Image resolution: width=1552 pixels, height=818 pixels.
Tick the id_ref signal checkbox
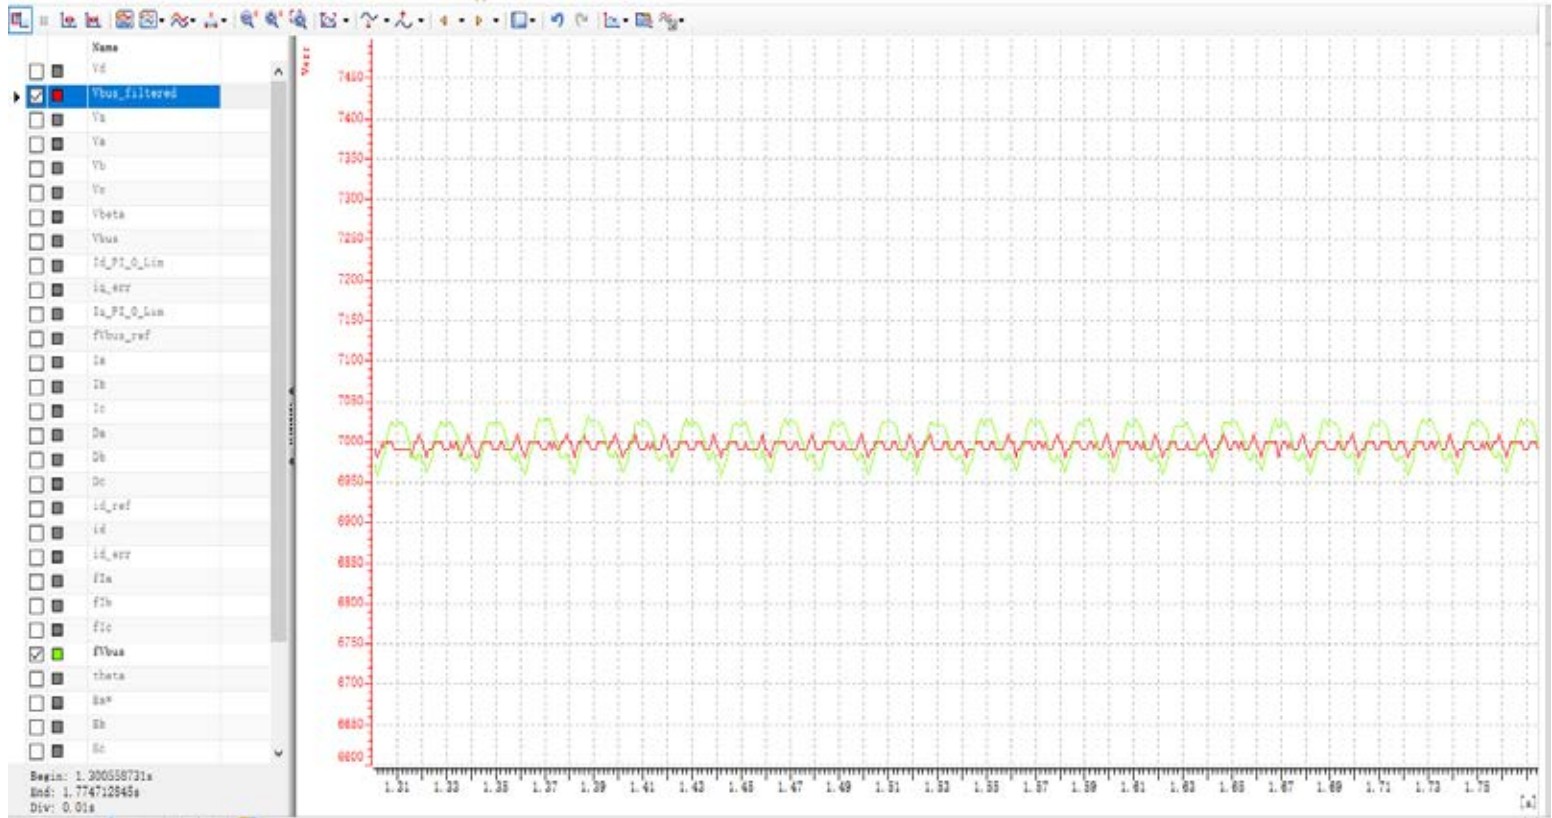[37, 508]
